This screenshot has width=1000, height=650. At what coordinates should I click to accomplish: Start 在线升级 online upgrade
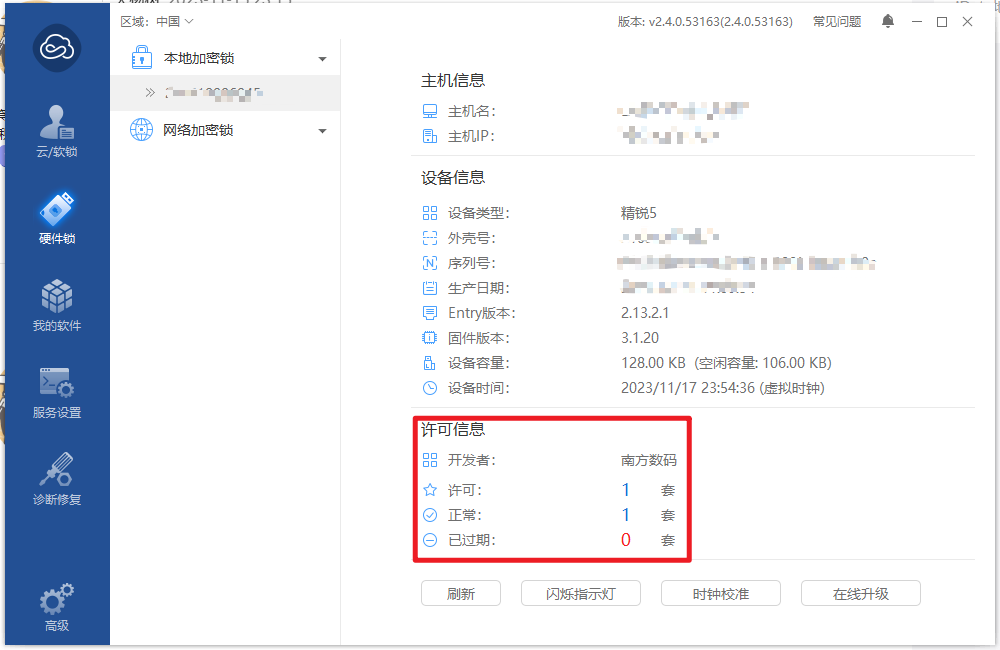tap(860, 593)
